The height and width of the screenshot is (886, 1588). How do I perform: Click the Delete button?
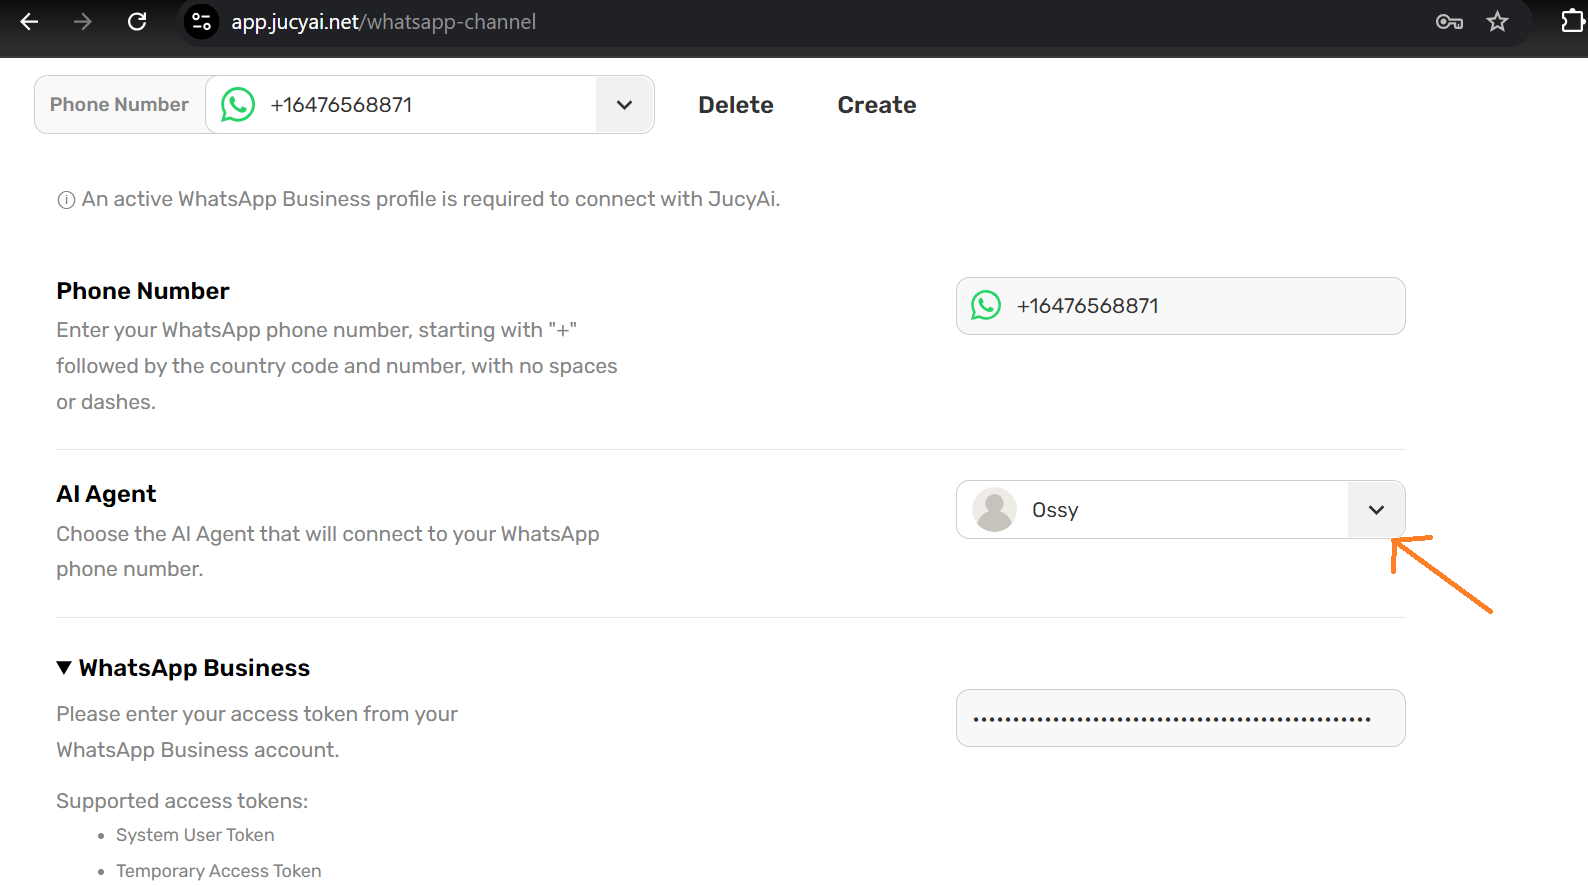(x=736, y=105)
